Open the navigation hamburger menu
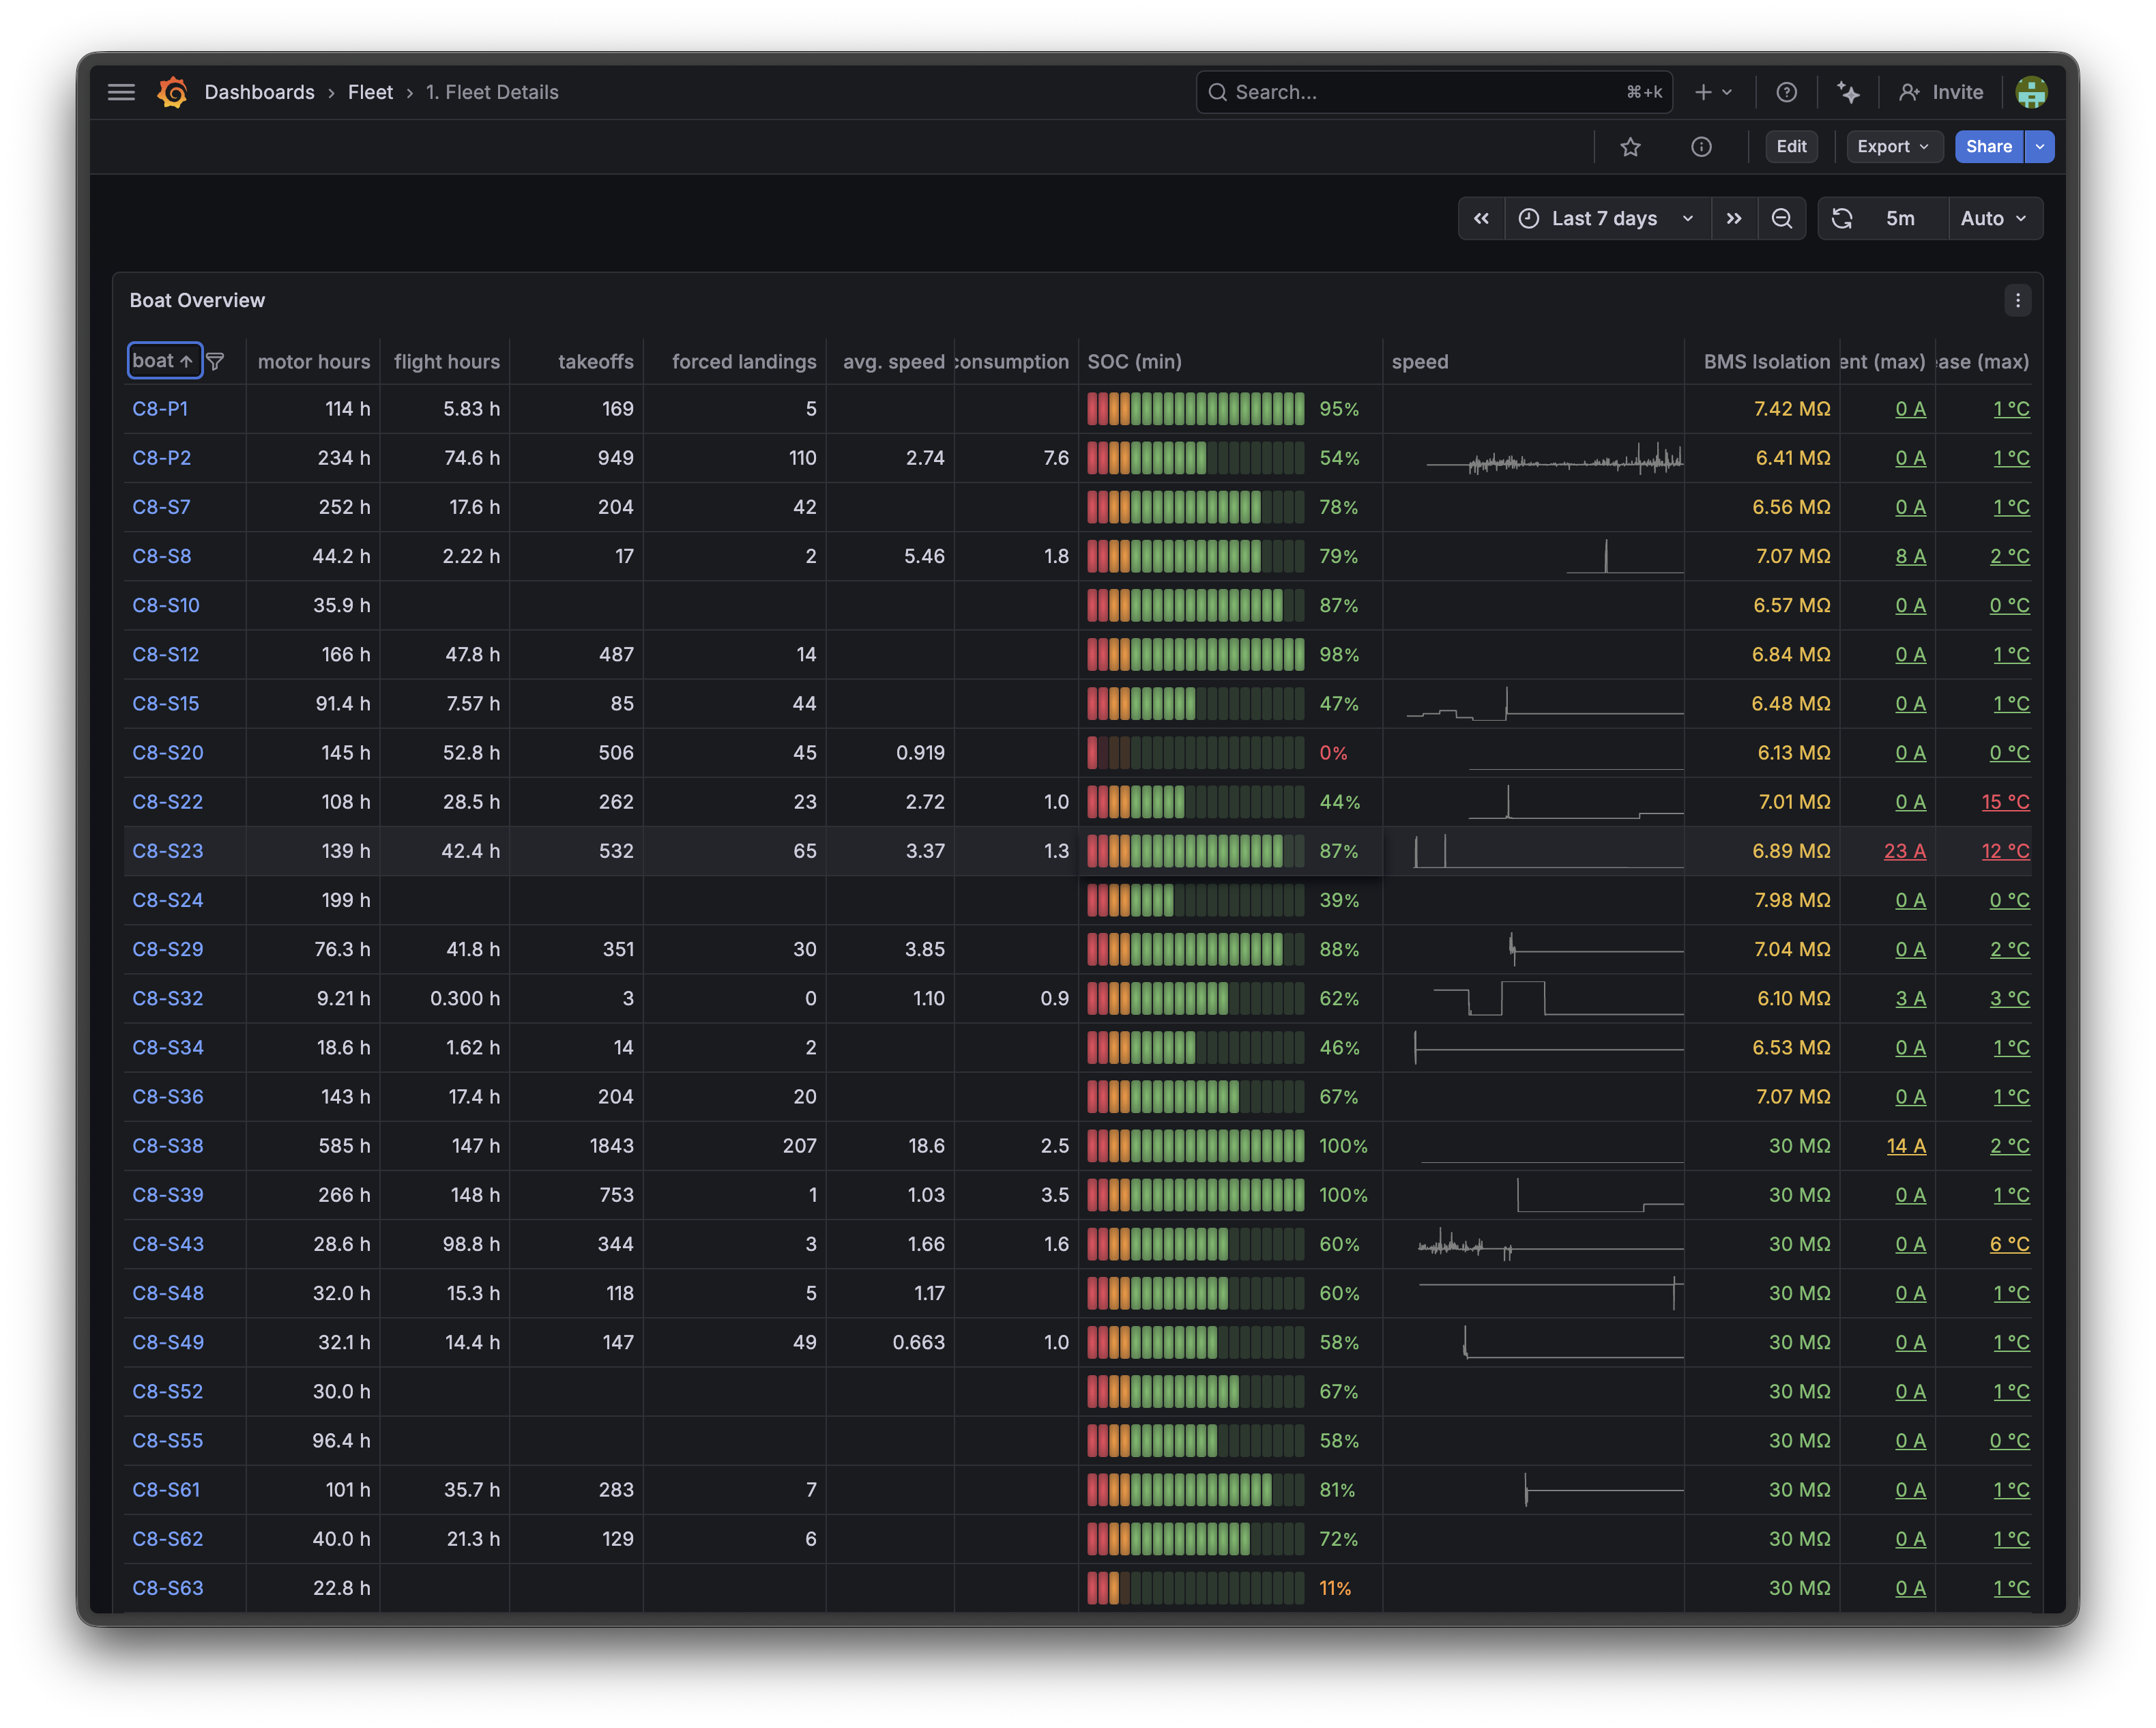 121,92
